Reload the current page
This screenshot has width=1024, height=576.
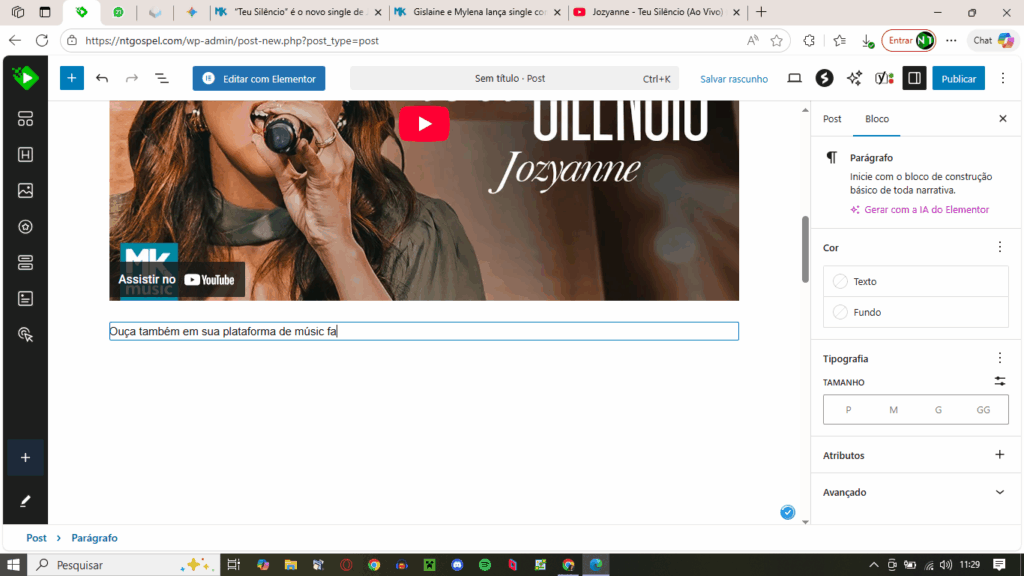[x=42, y=40]
